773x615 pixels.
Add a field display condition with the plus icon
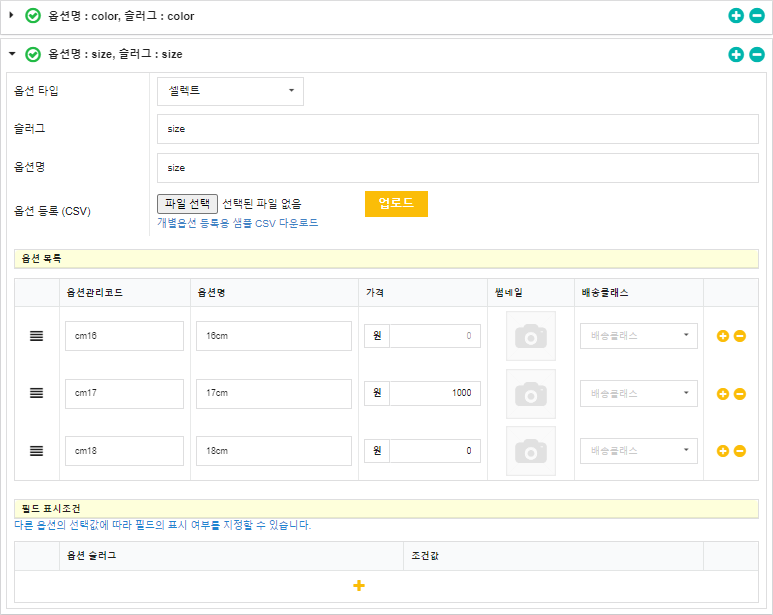point(359,585)
